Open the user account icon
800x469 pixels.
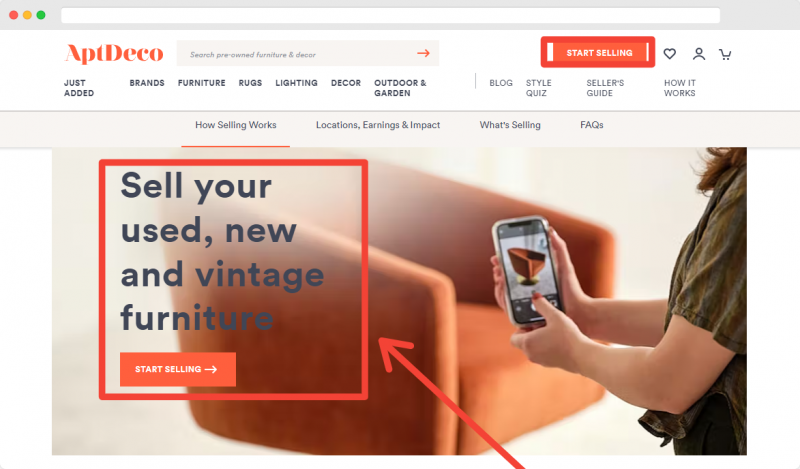698,54
